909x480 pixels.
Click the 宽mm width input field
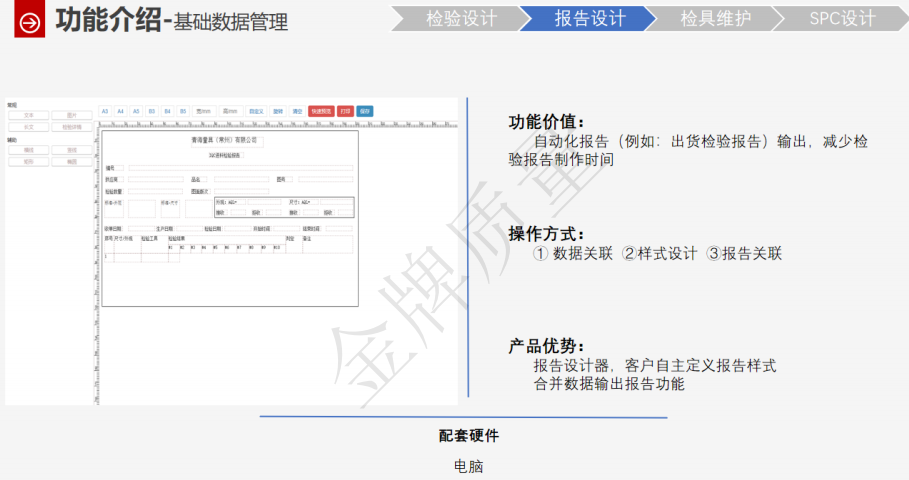[204, 111]
